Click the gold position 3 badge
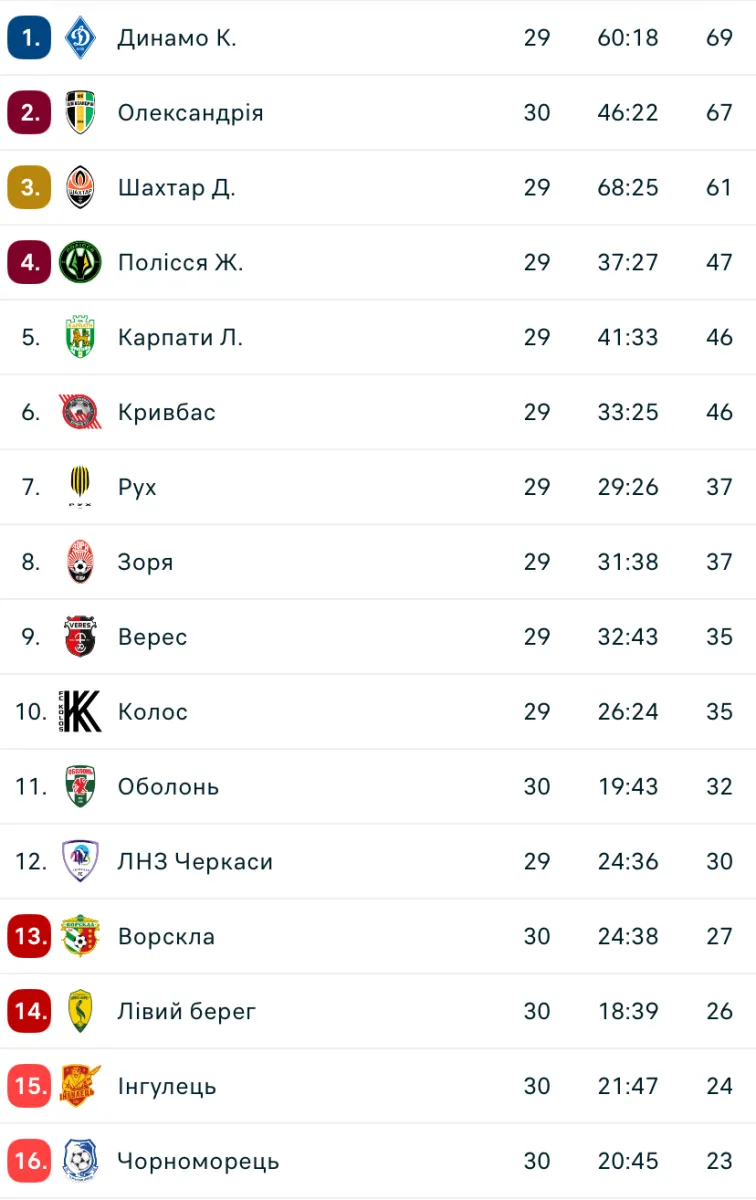The height and width of the screenshot is (1200, 756). [x=29, y=187]
